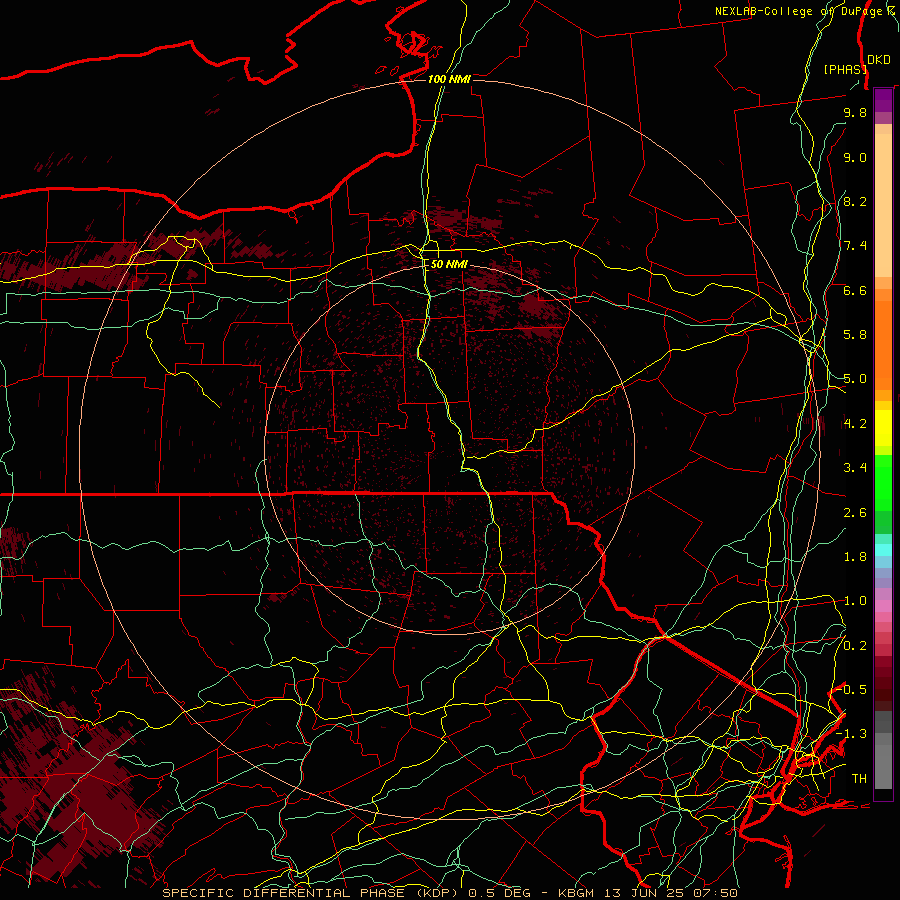Select the 6.6 legend value
The height and width of the screenshot is (900, 900).
(x=855, y=290)
